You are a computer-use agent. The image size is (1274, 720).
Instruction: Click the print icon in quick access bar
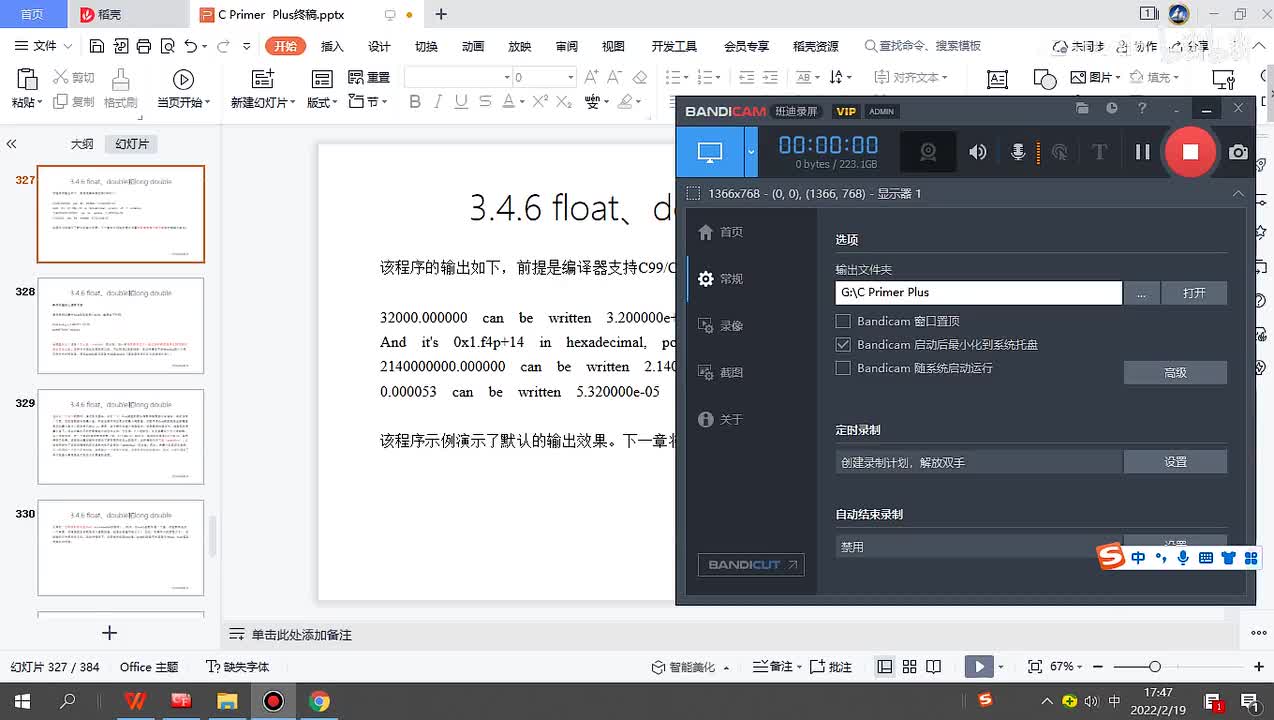coord(143,46)
